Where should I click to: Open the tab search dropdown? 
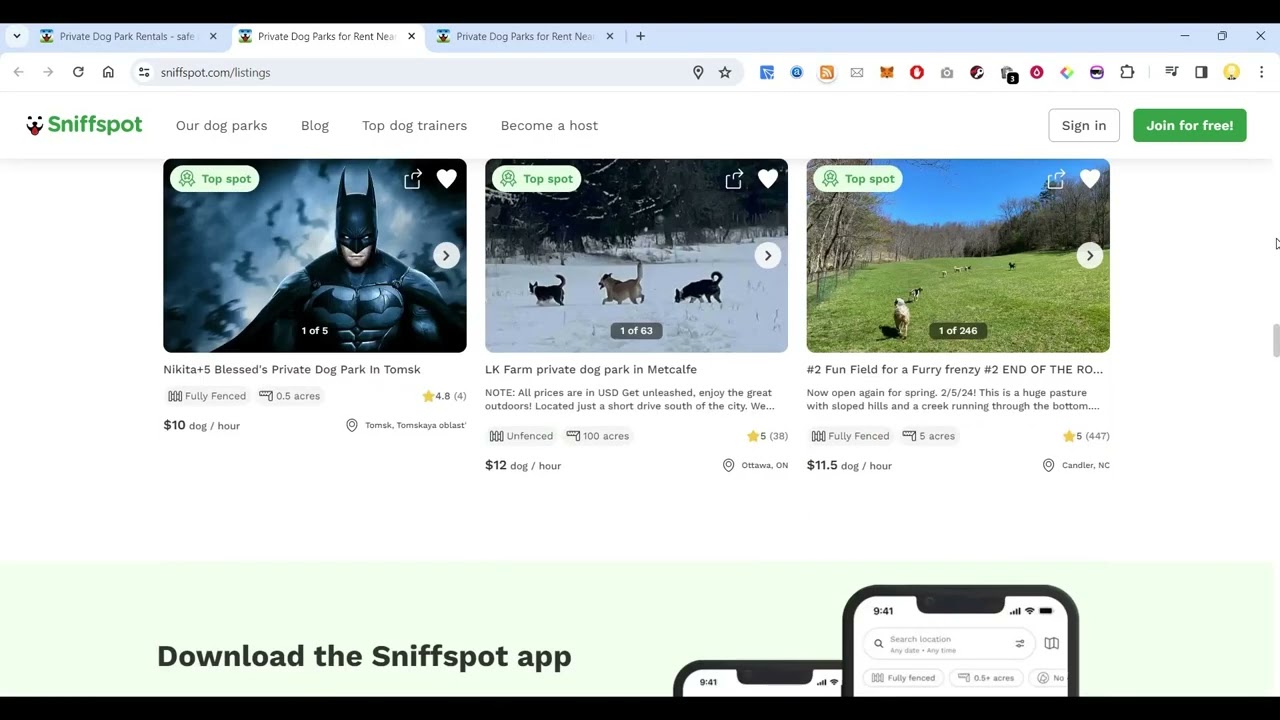coord(17,36)
